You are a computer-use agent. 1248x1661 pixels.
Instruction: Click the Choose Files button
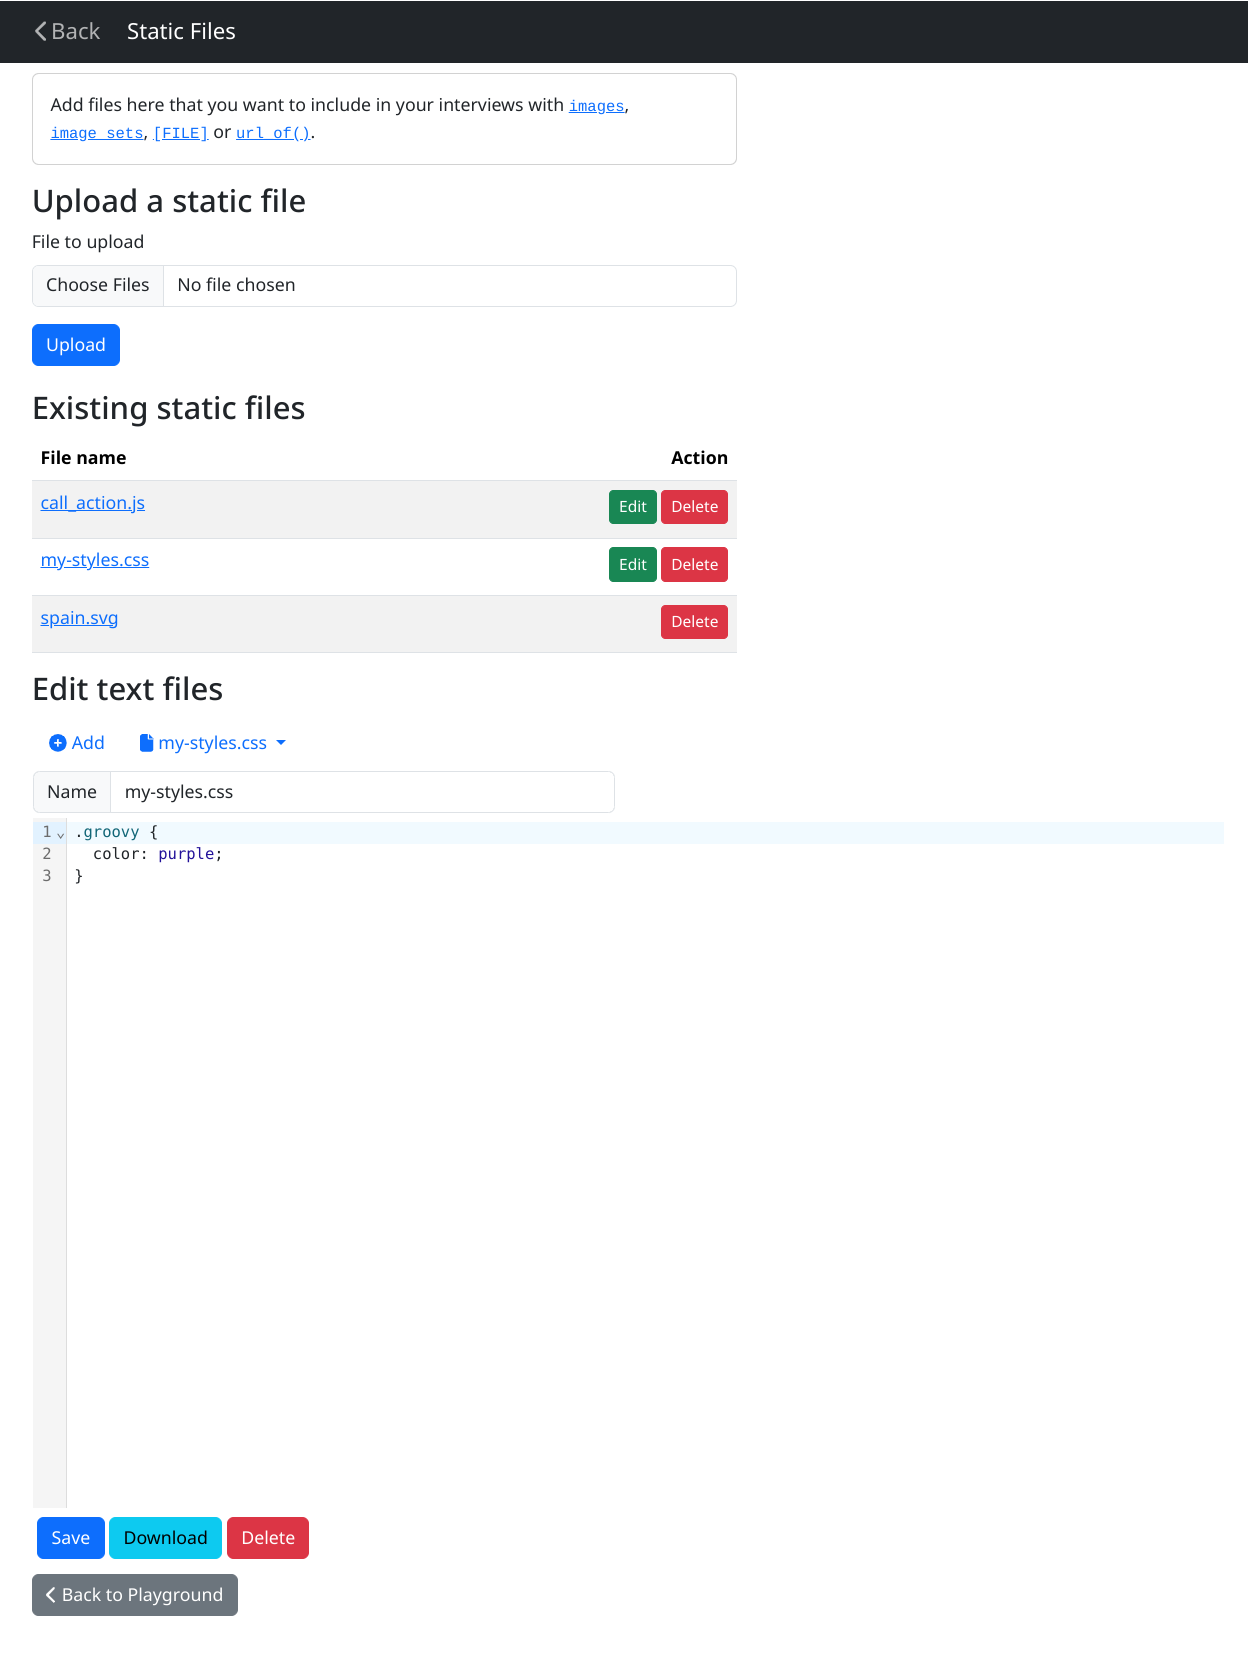coord(98,286)
